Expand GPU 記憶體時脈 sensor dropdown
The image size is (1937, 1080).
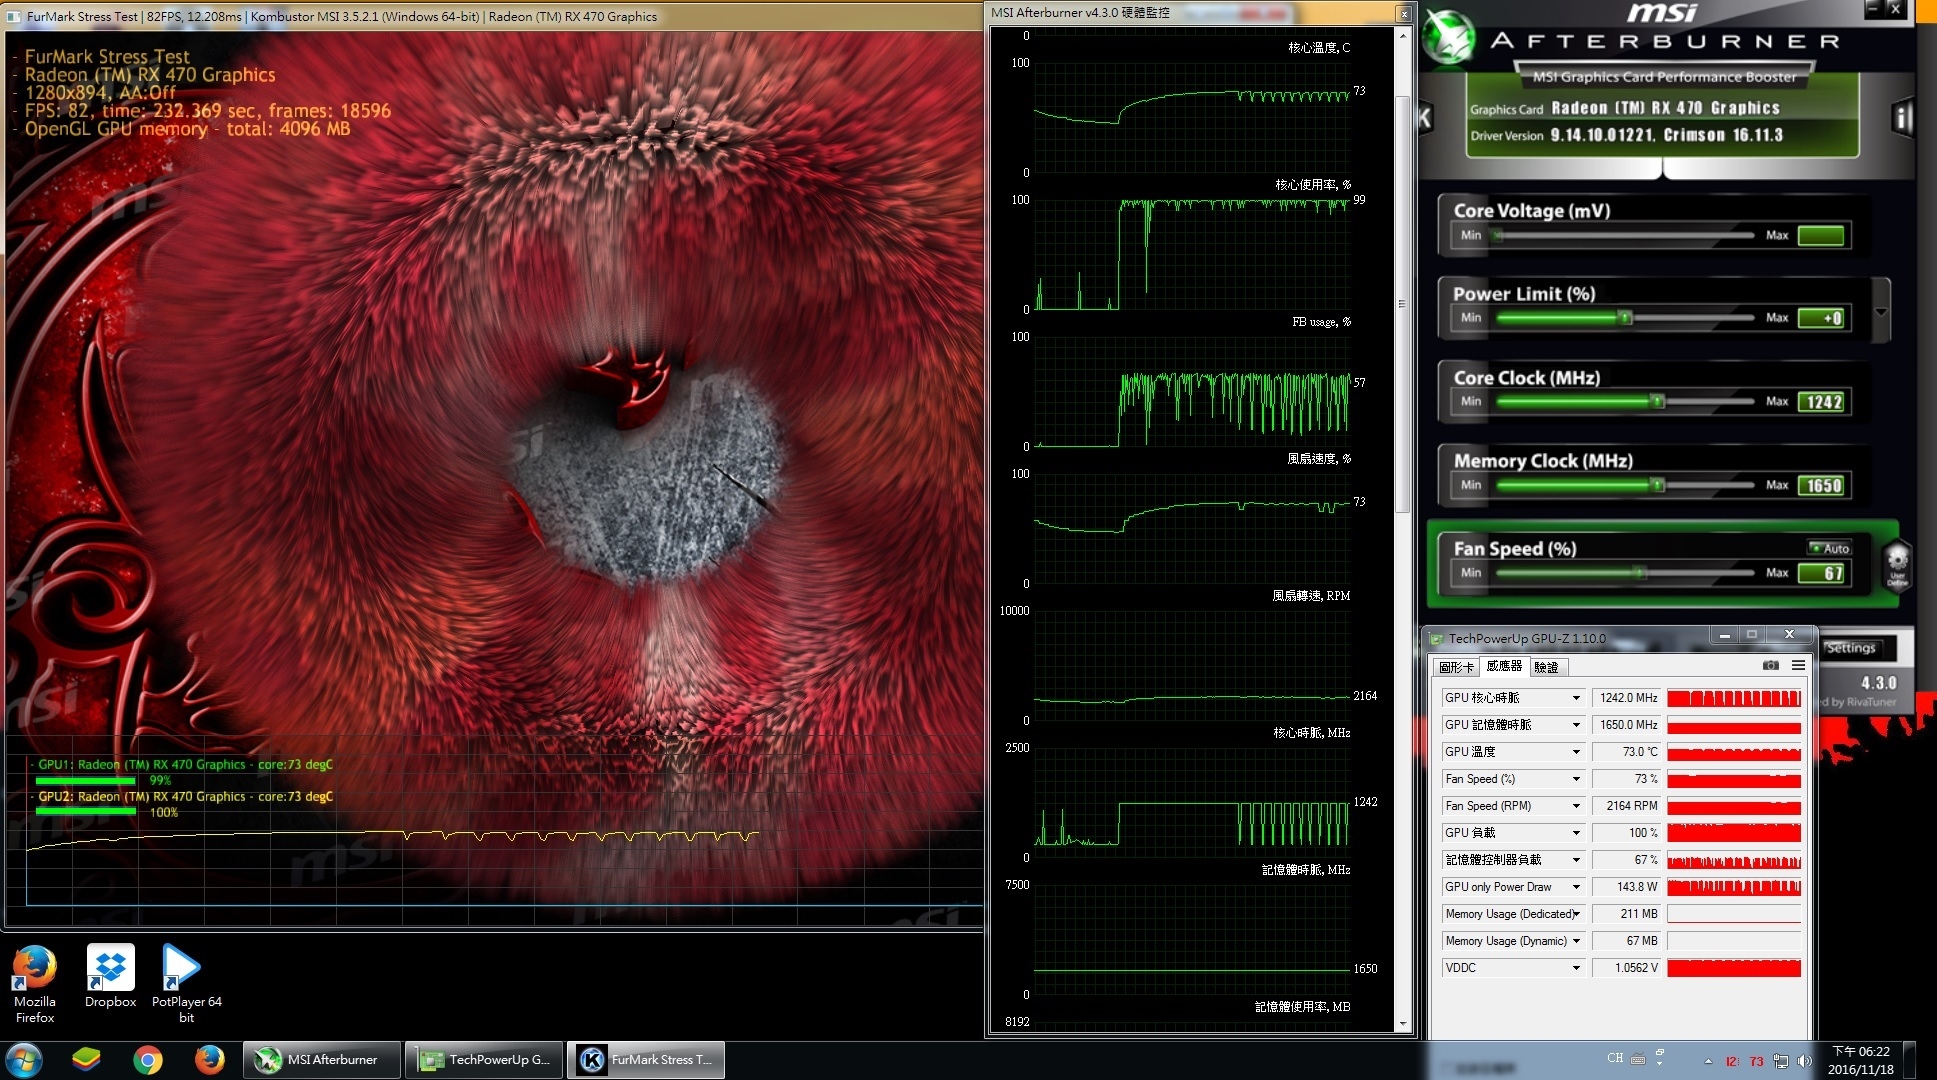1576,725
